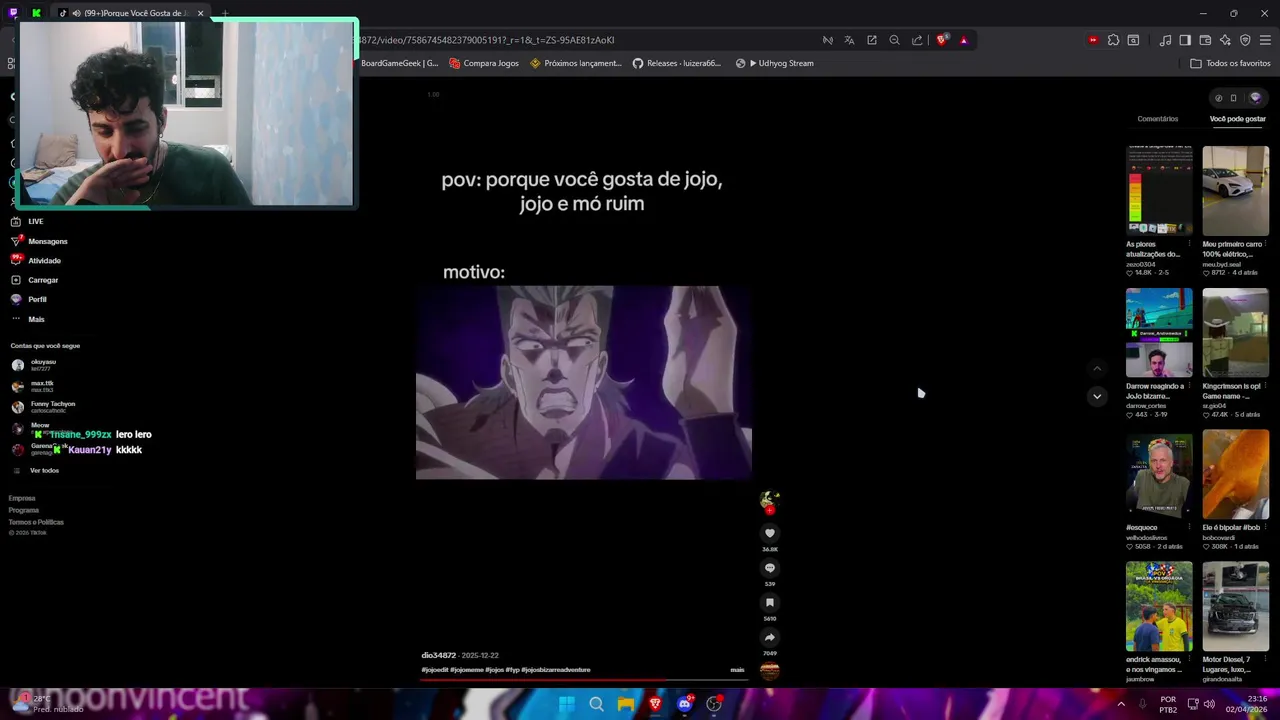This screenshot has height=720, width=1280.
Task: Follow the creator via the avatar icon
Action: 769,501
